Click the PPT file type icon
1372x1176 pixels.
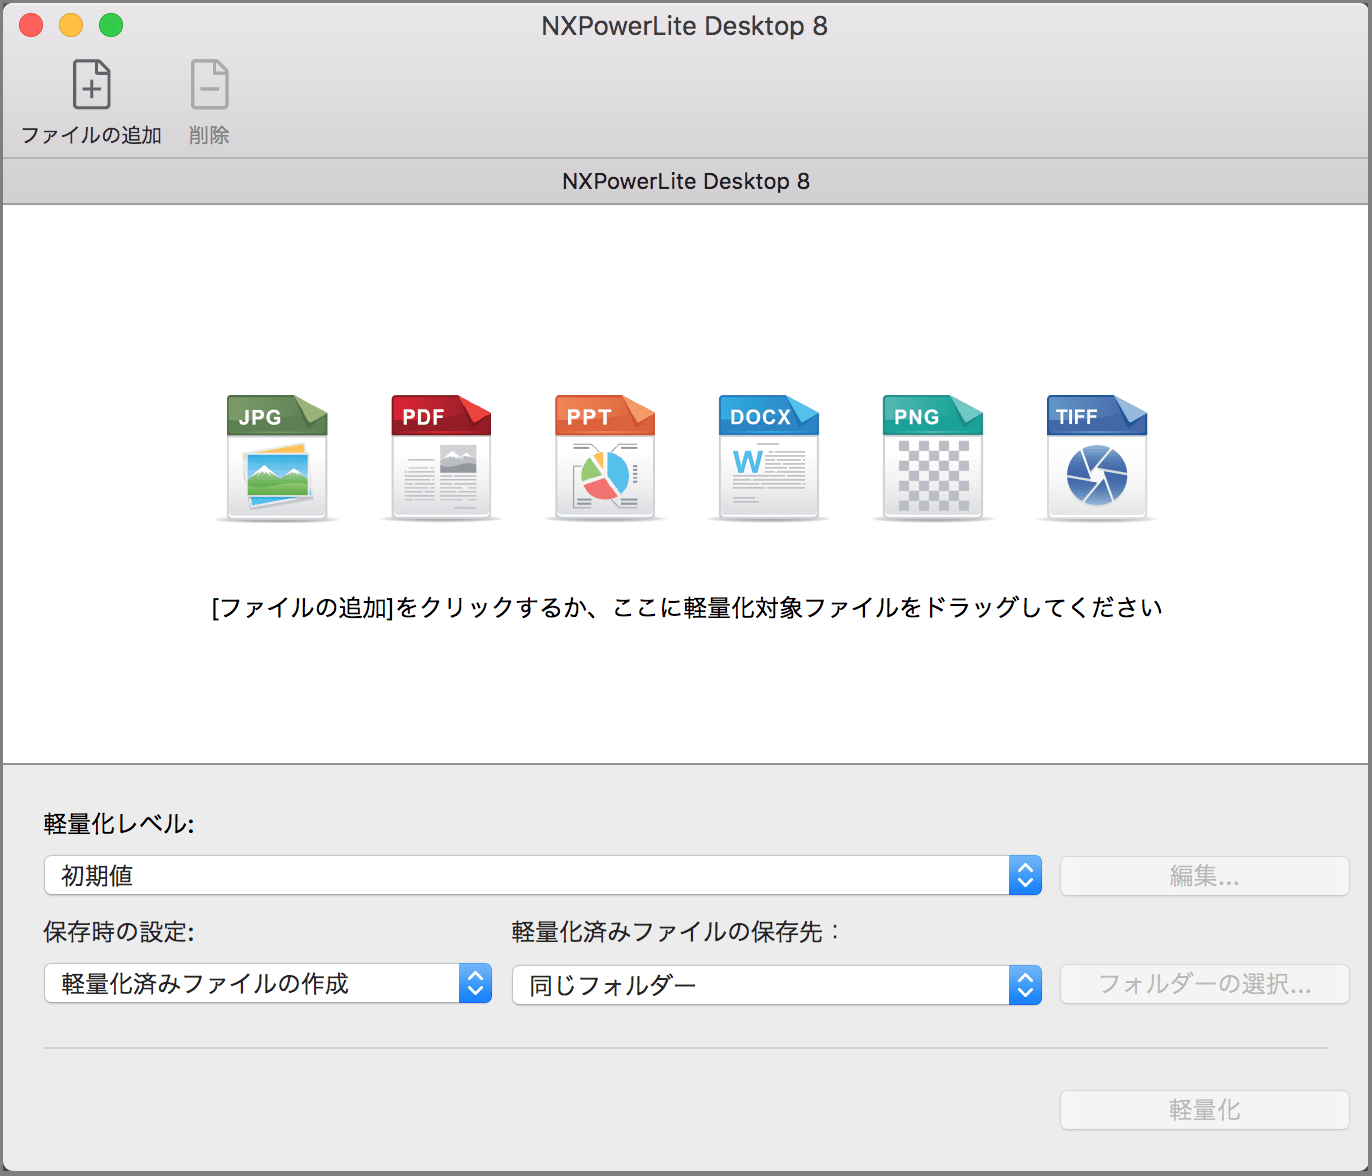click(x=605, y=458)
